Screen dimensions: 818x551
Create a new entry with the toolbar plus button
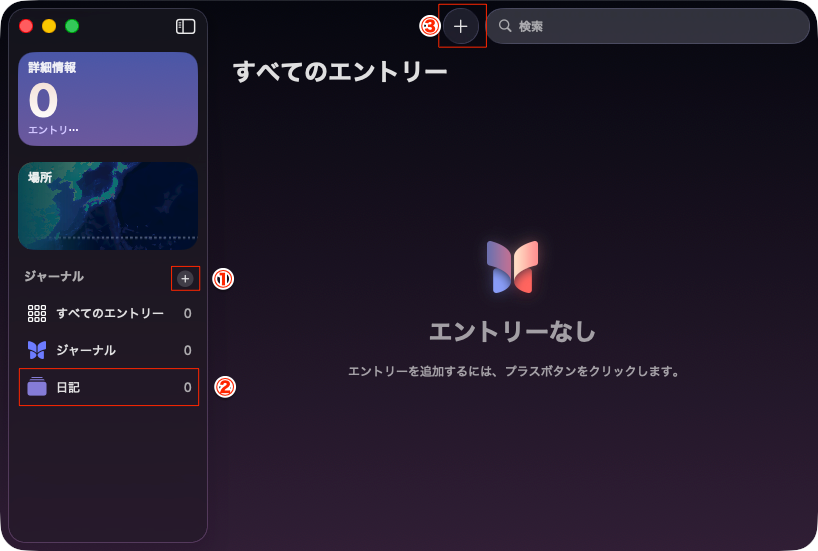460,26
